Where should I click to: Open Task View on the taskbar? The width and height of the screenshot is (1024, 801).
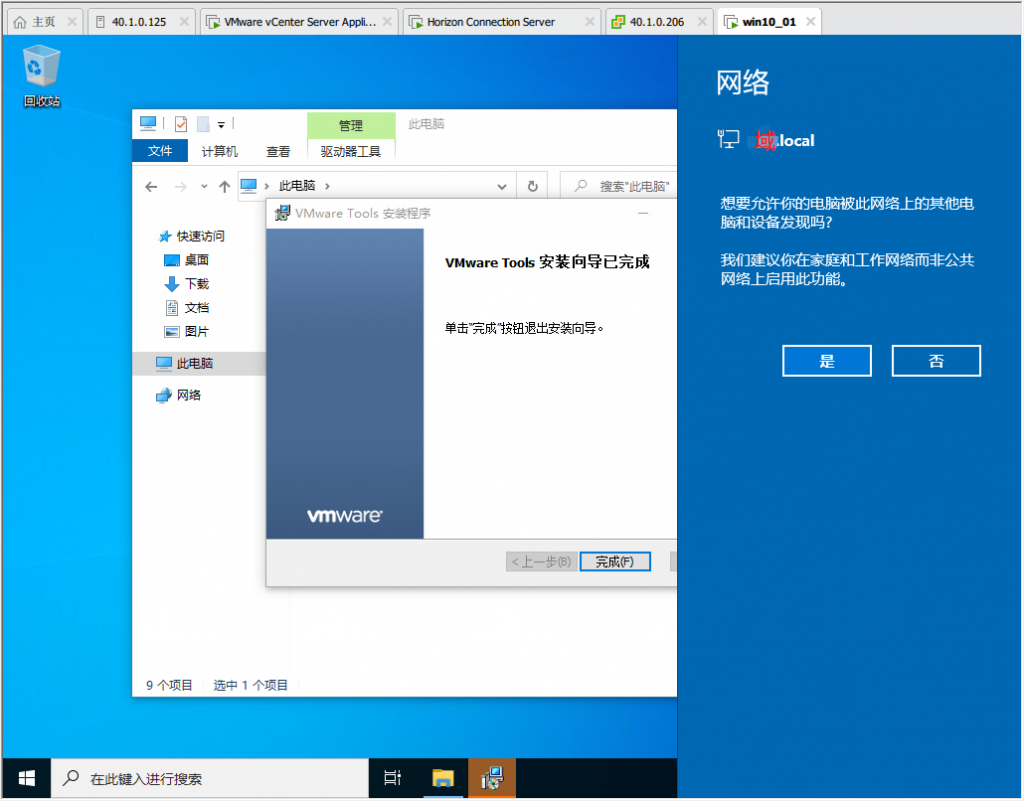(392, 778)
